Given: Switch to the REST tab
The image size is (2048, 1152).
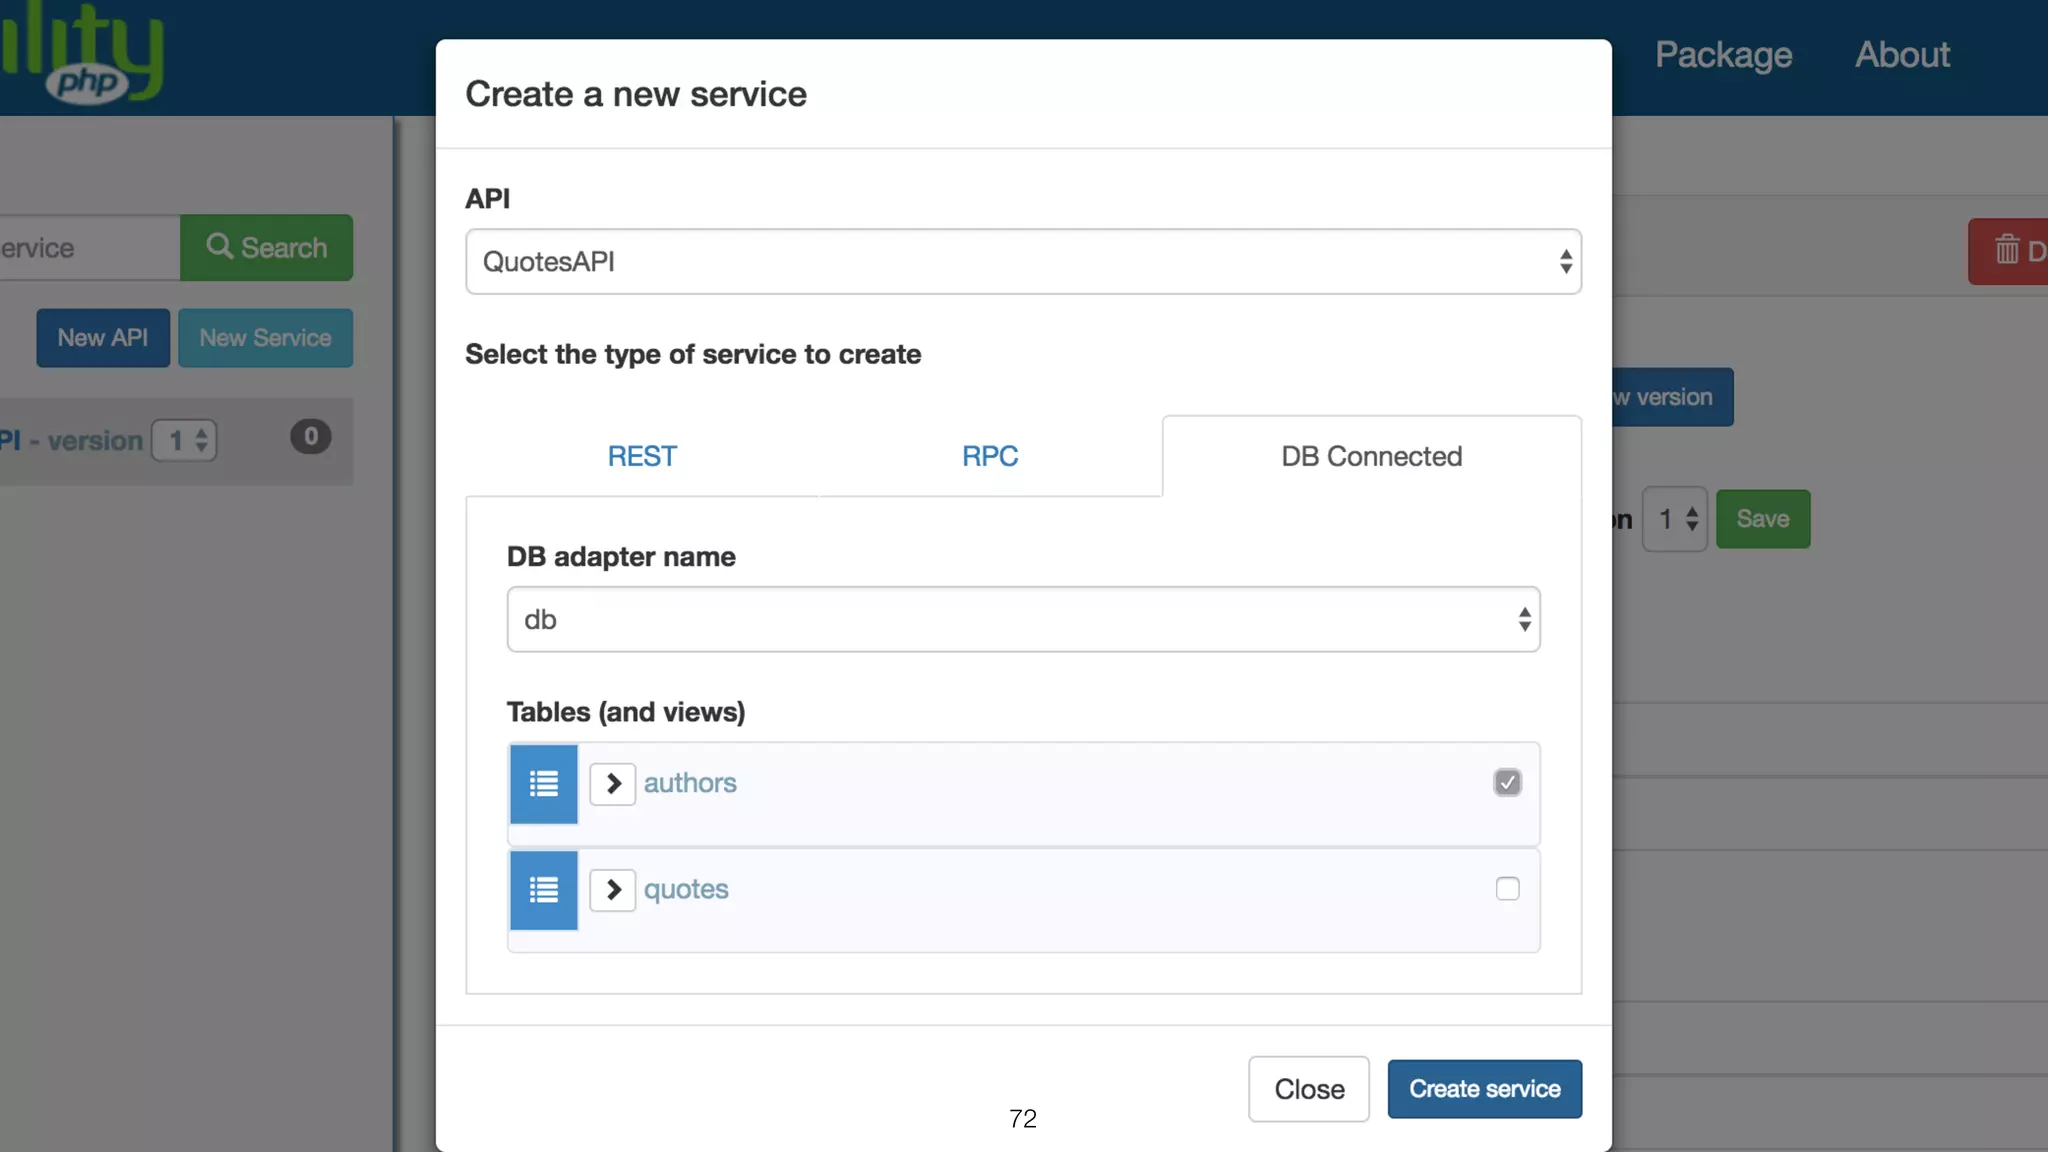Looking at the screenshot, I should point(642,456).
